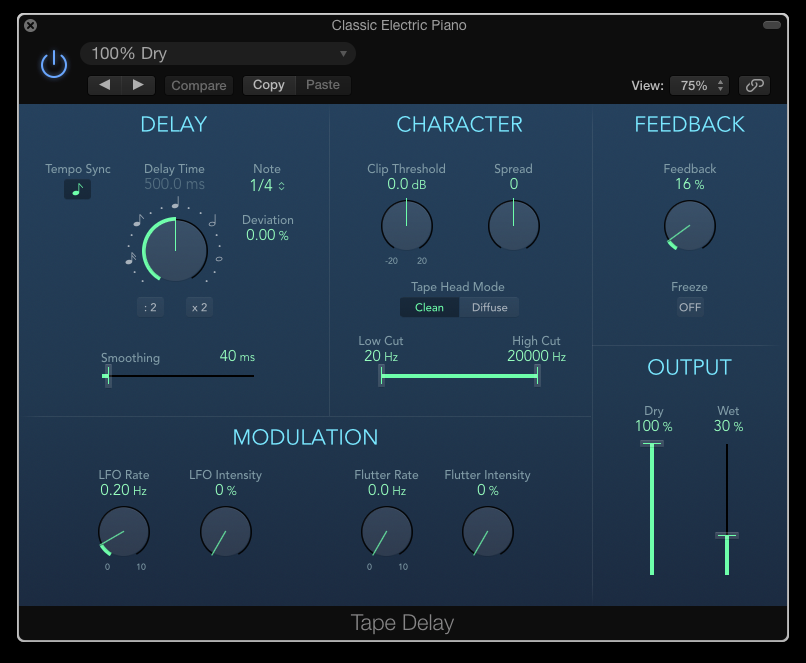Toggle the Freeze OFF button
Image resolution: width=806 pixels, height=663 pixels.
tap(690, 307)
